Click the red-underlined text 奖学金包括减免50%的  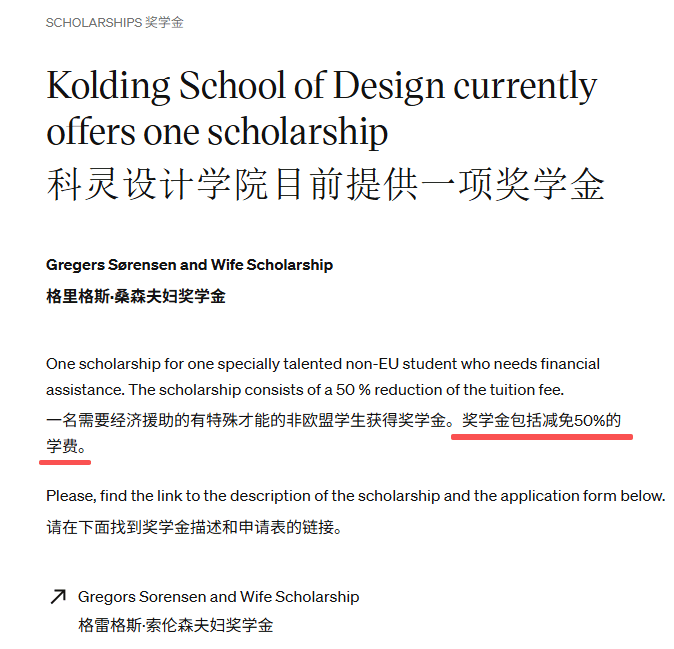click(541, 420)
